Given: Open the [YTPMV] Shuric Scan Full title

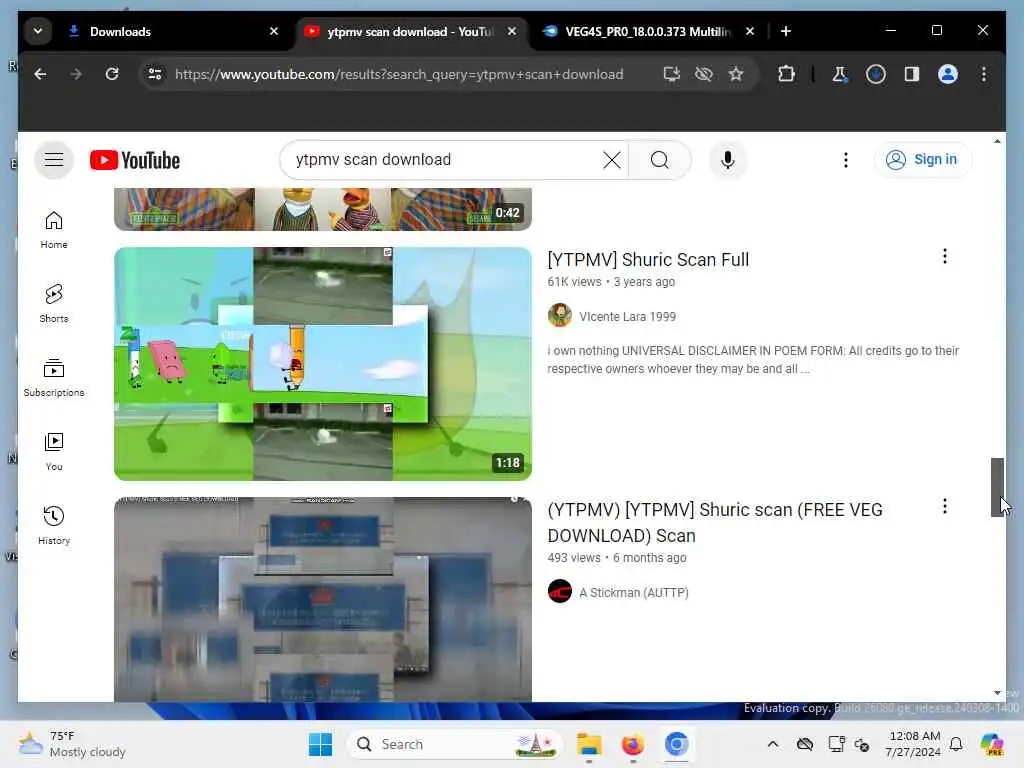Looking at the screenshot, I should 648,260.
